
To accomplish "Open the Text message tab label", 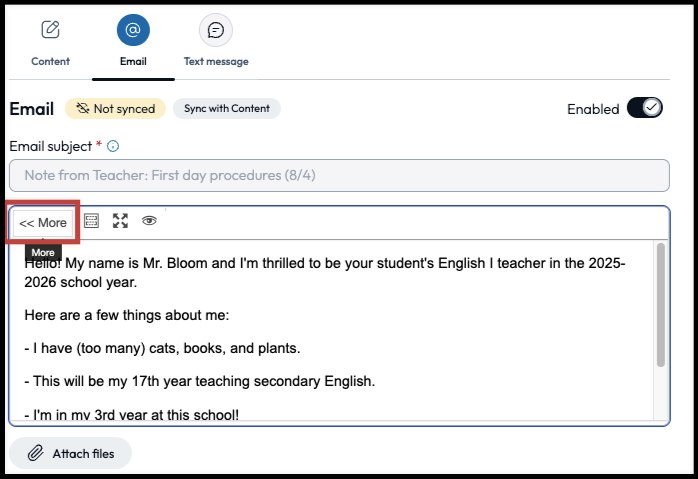I will pyautogui.click(x=216, y=61).
